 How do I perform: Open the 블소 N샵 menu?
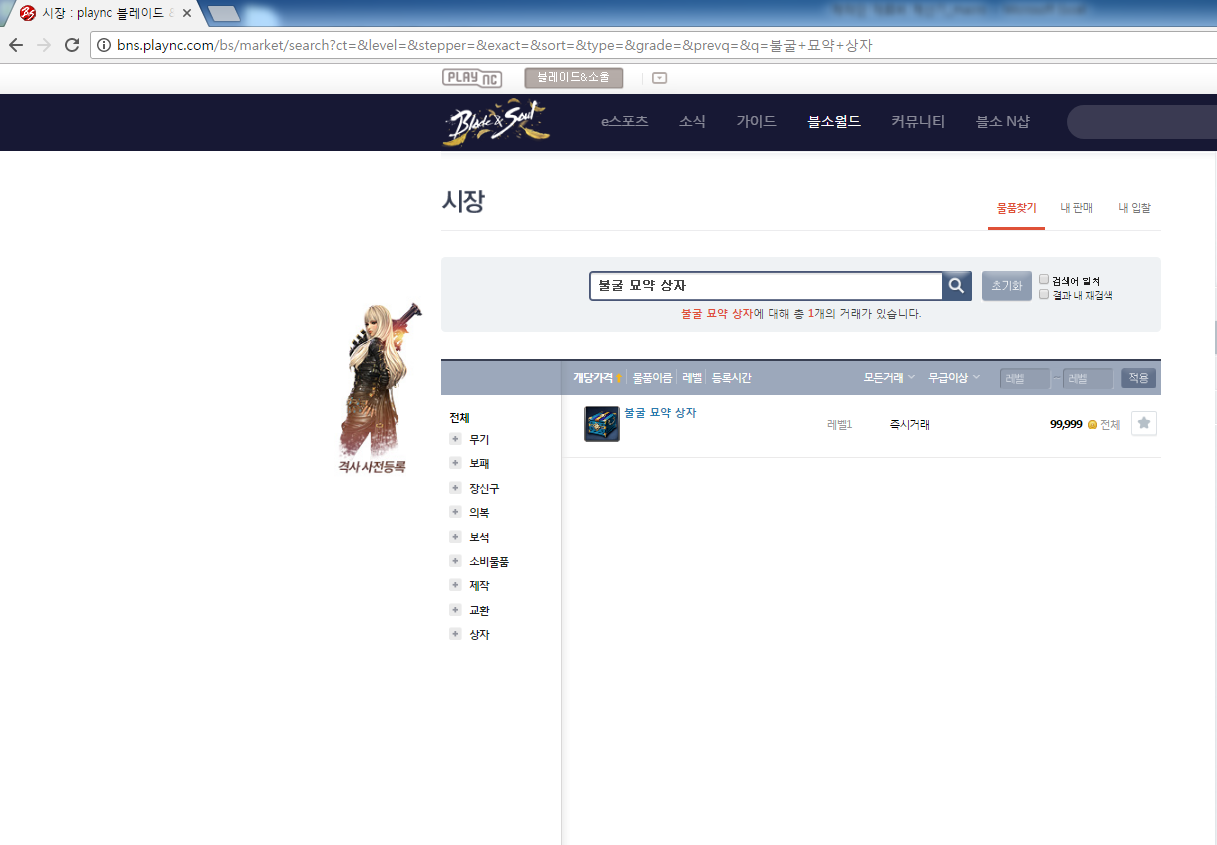(x=1002, y=121)
